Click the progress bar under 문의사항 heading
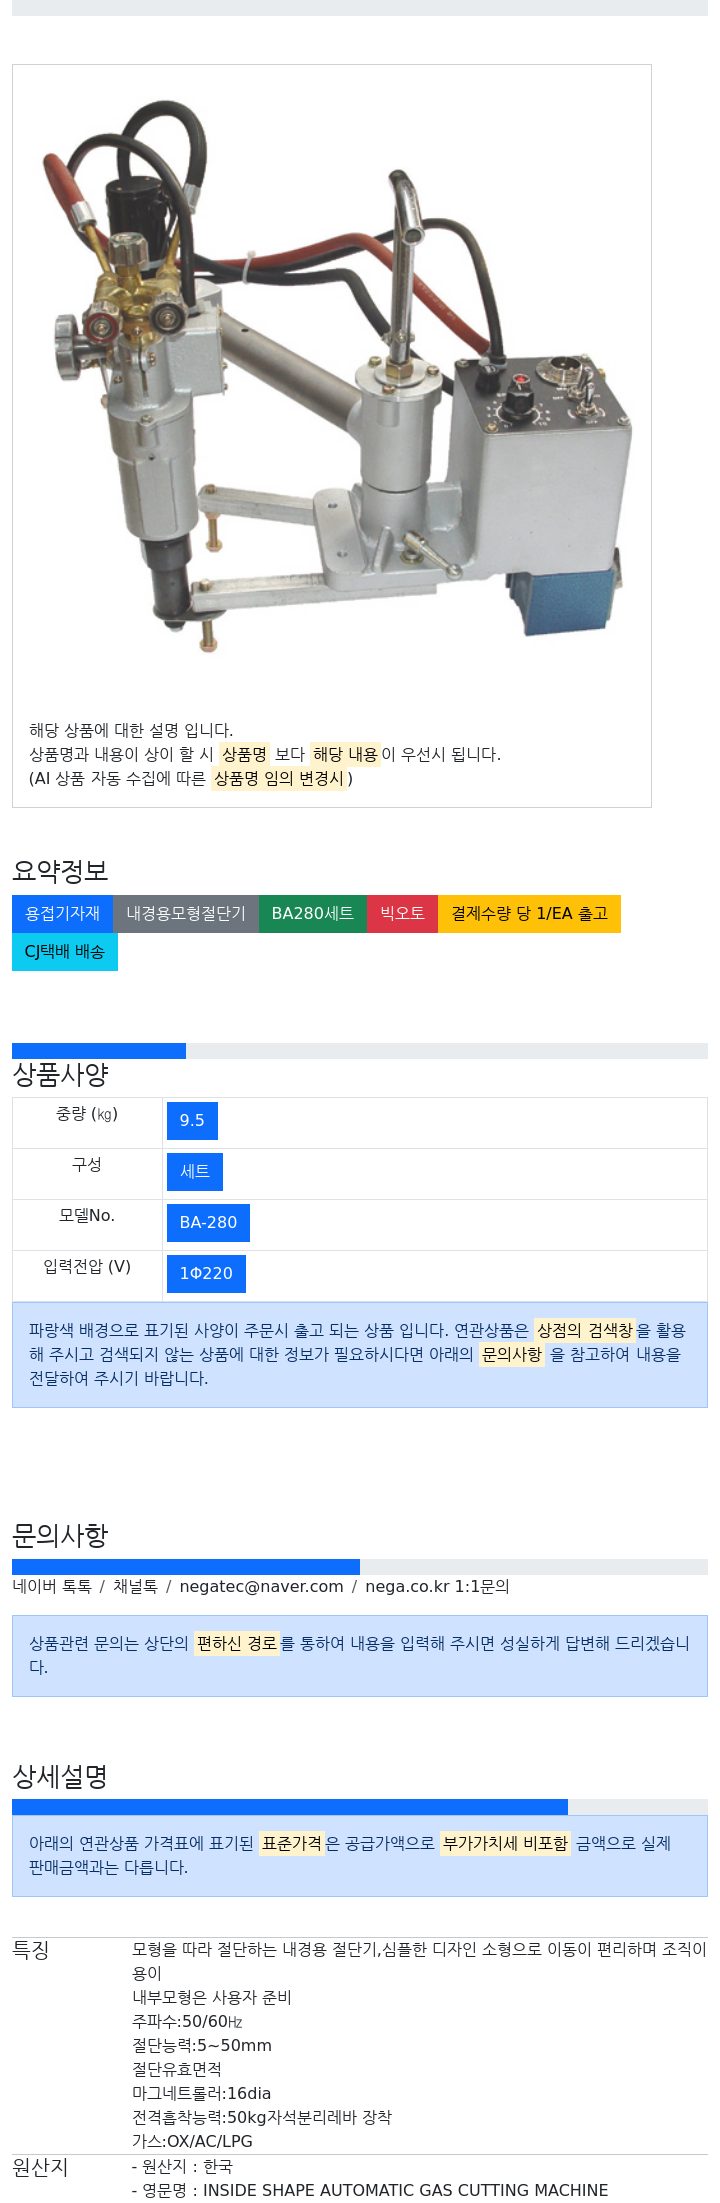Image resolution: width=720 pixels, height=2203 pixels. [186, 1567]
